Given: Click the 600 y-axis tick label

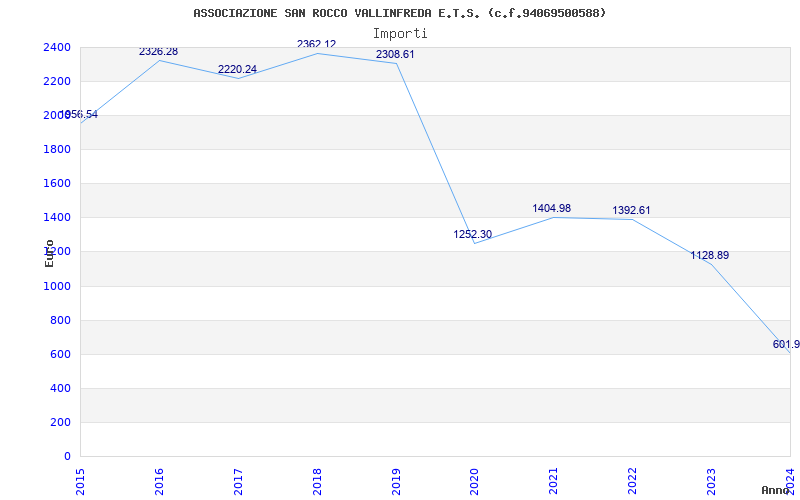Looking at the screenshot, I should [60, 355].
